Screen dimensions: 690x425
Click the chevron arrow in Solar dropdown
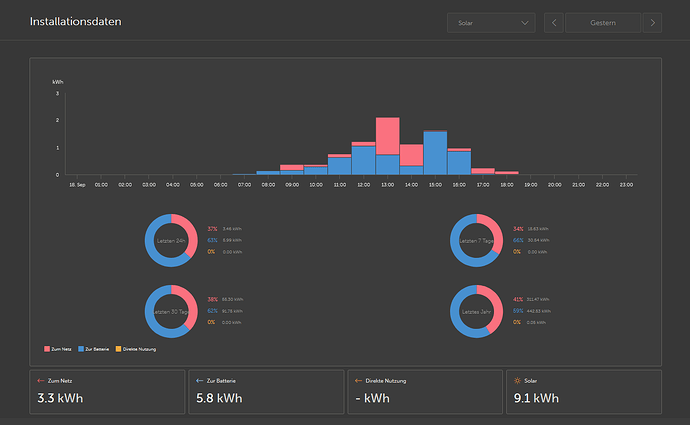pos(525,23)
